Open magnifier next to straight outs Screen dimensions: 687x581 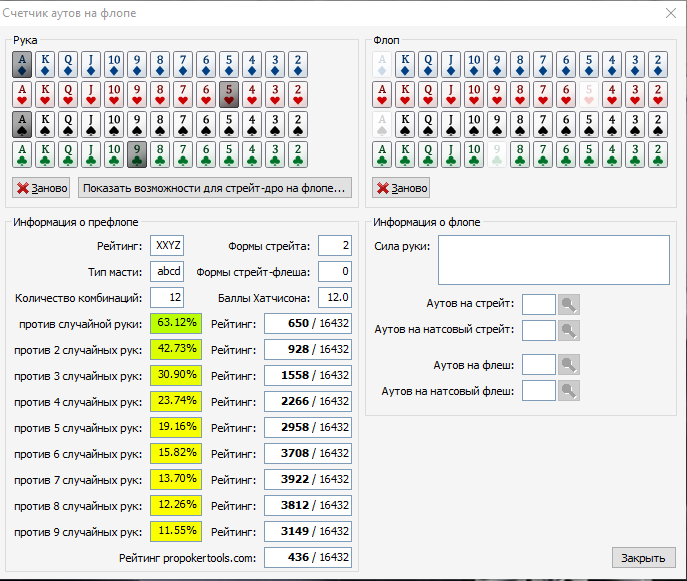569,305
